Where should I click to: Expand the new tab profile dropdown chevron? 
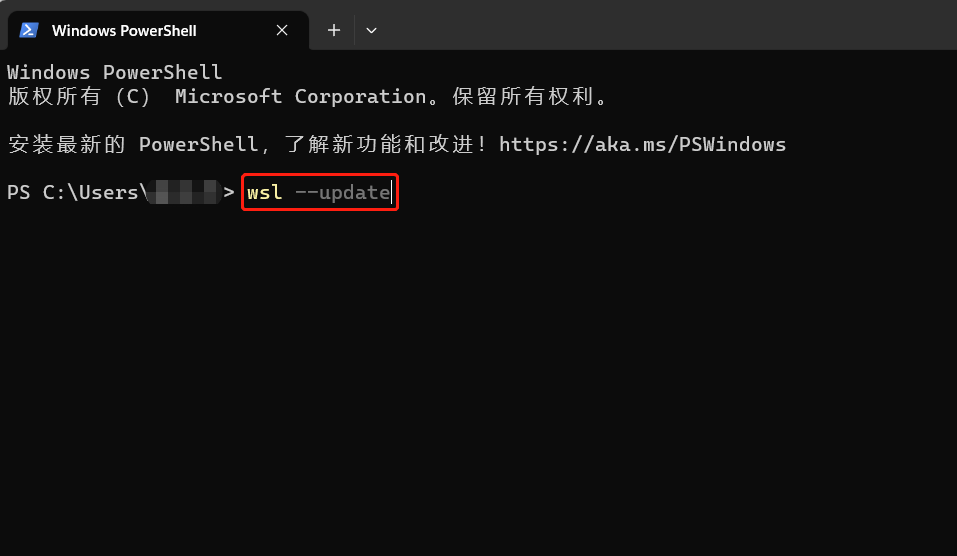click(x=371, y=30)
